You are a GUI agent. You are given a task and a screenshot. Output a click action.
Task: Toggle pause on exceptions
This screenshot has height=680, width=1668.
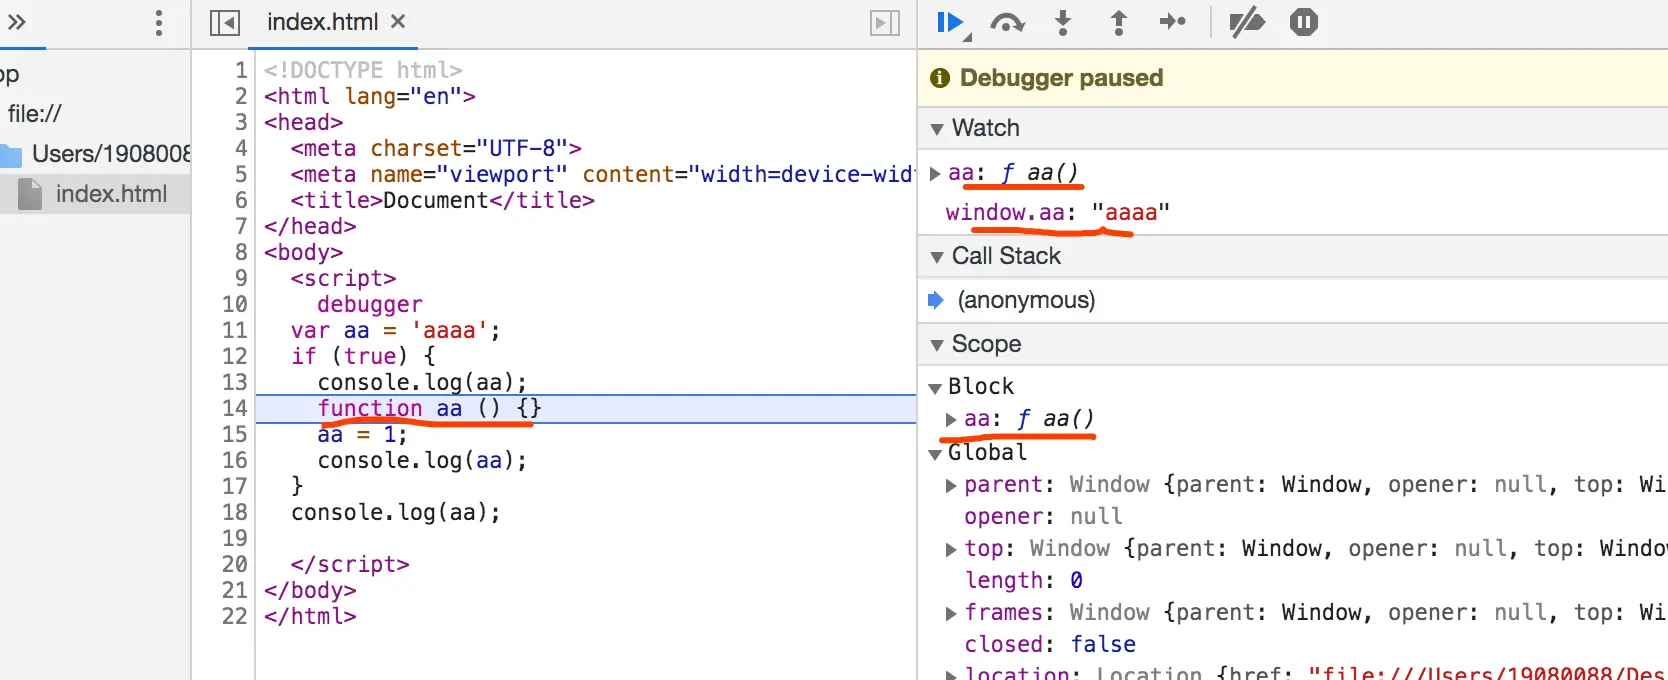[x=1304, y=22]
